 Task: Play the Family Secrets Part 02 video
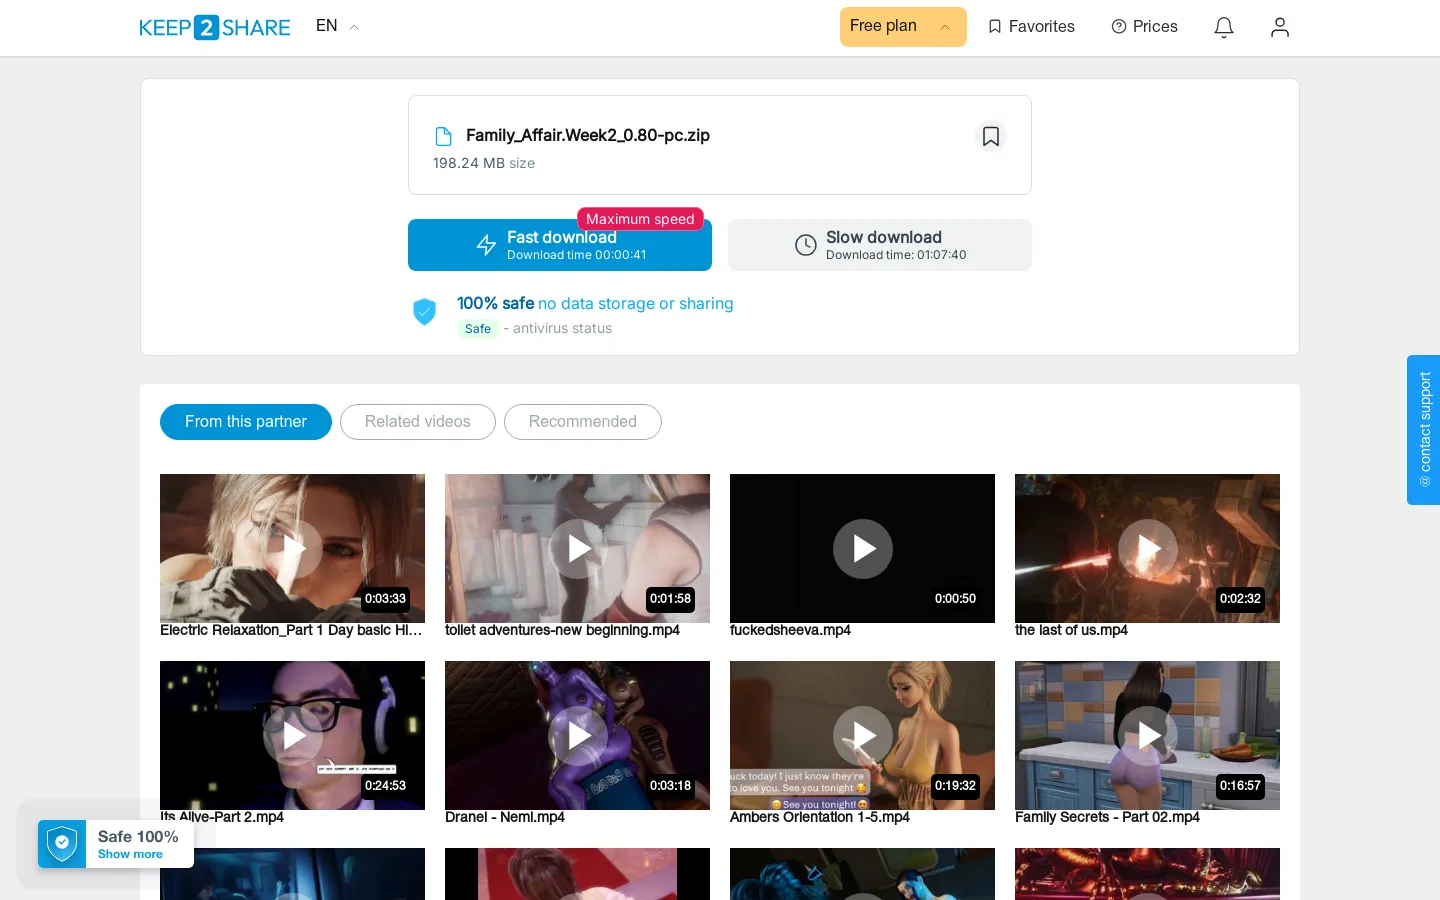1148,736
